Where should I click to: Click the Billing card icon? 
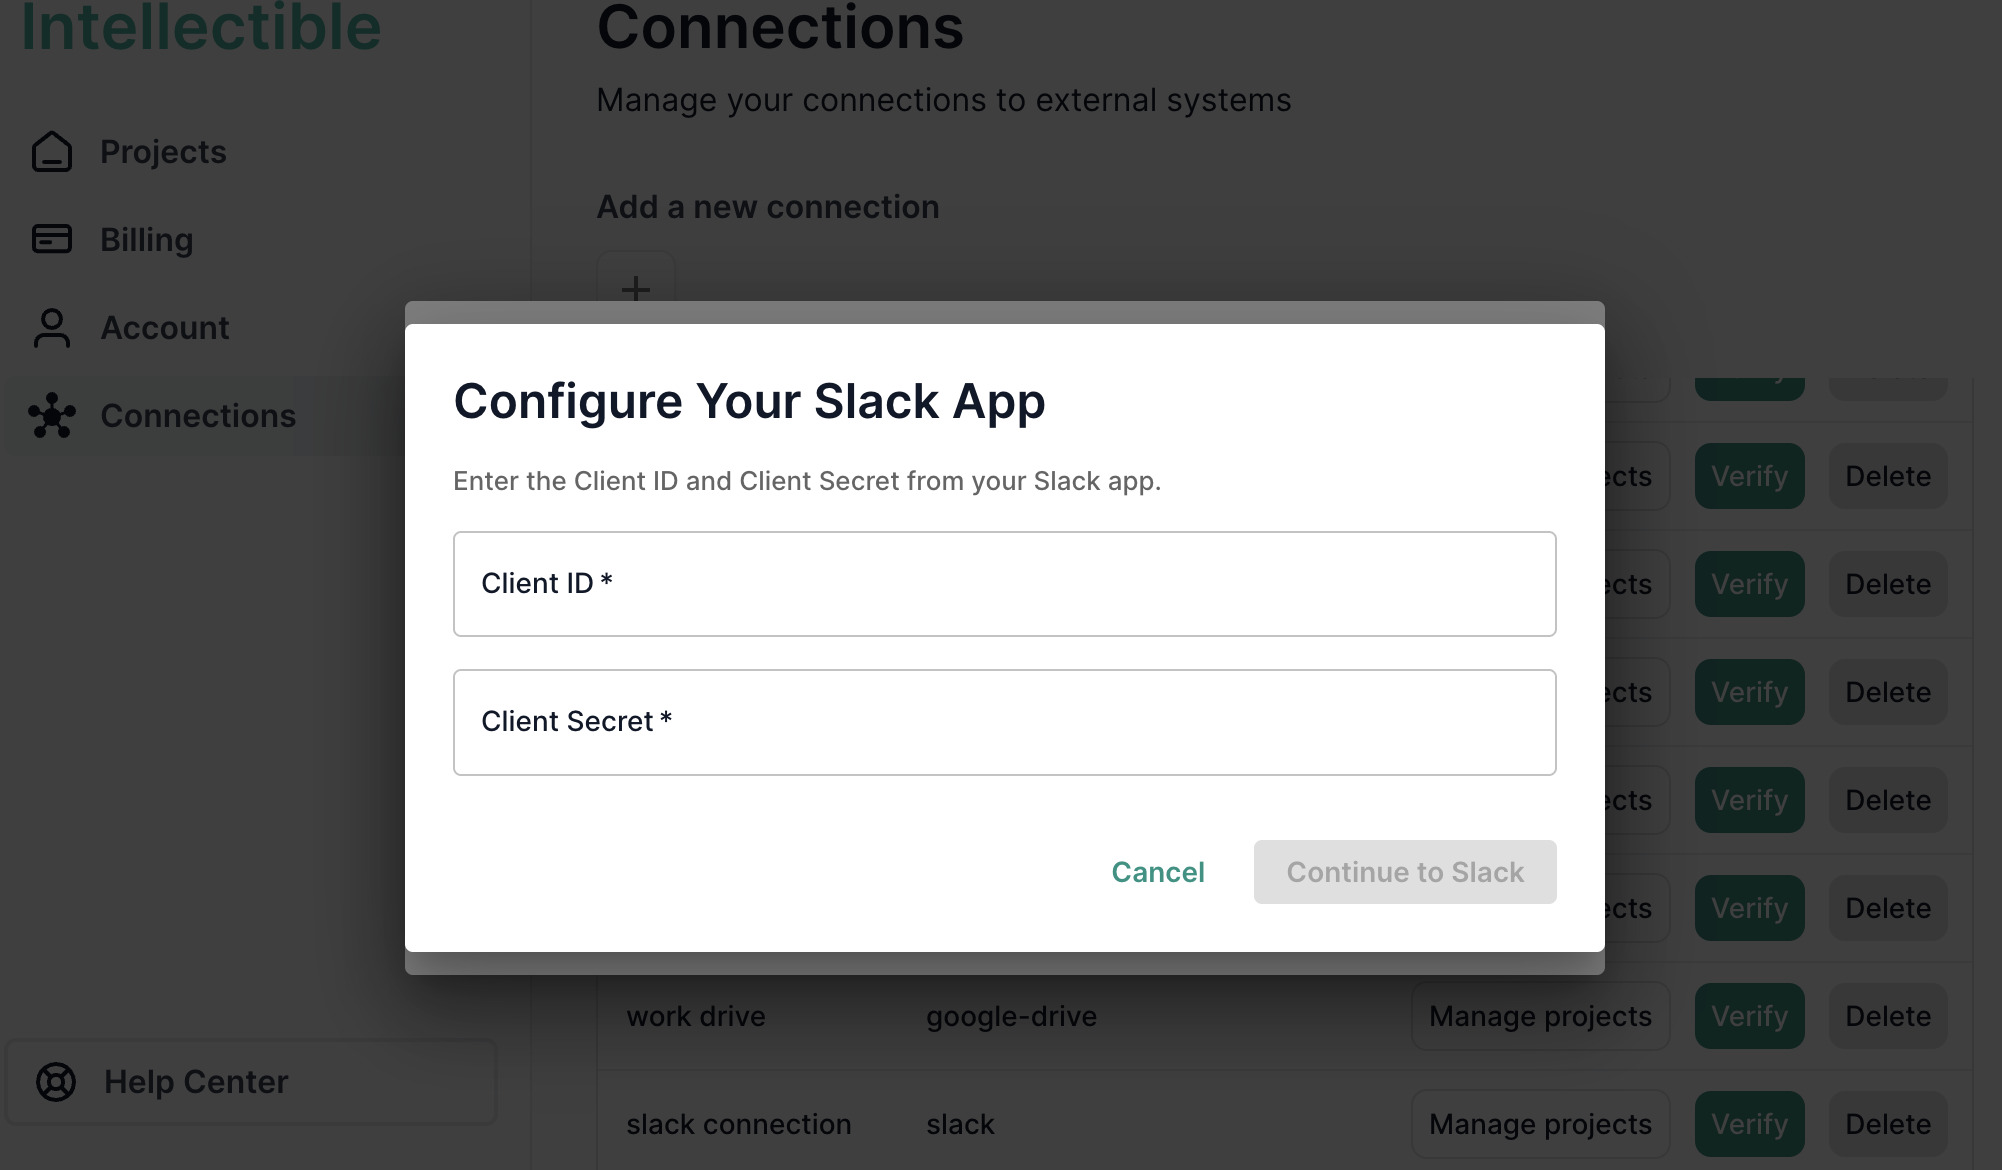[52, 240]
